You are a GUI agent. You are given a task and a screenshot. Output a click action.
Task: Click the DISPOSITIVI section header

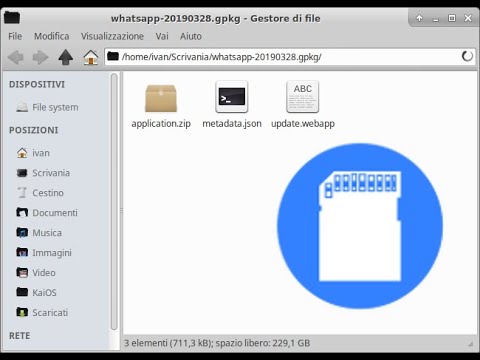[x=37, y=84]
